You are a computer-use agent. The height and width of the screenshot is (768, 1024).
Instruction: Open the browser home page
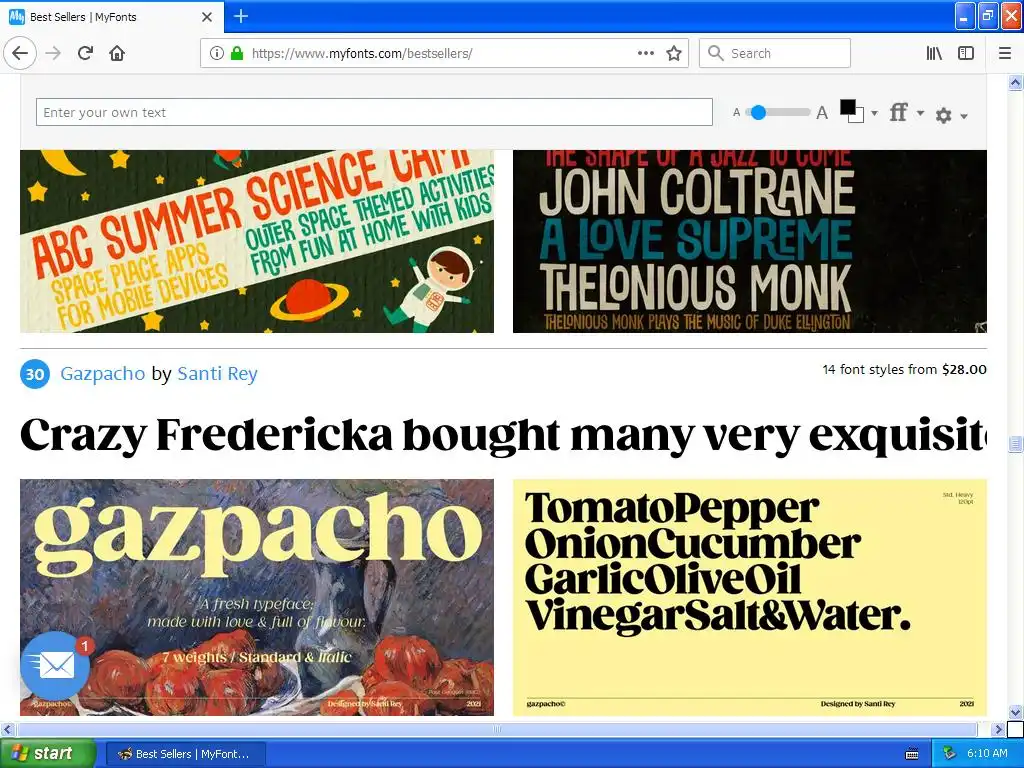pyautogui.click(x=117, y=53)
